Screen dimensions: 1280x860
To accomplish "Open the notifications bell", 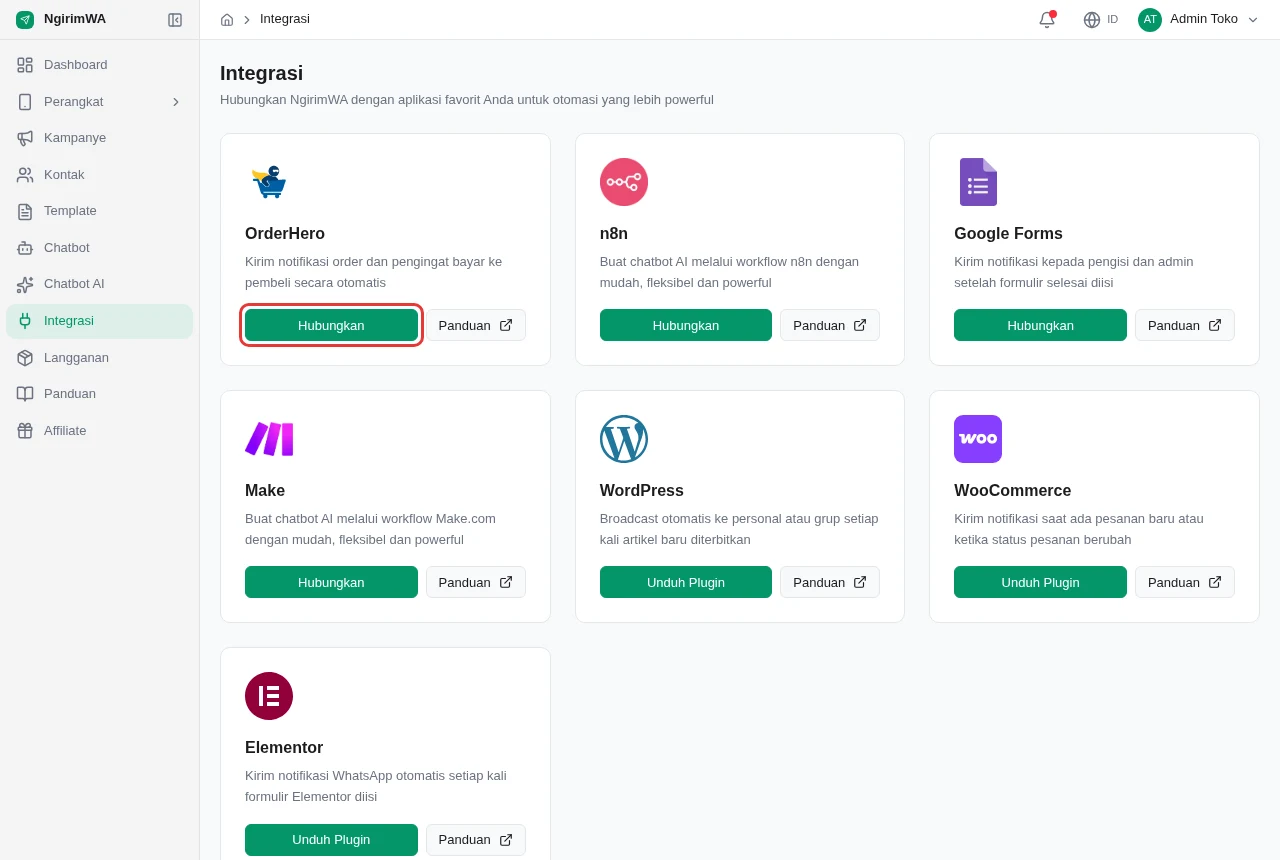I will (1047, 20).
